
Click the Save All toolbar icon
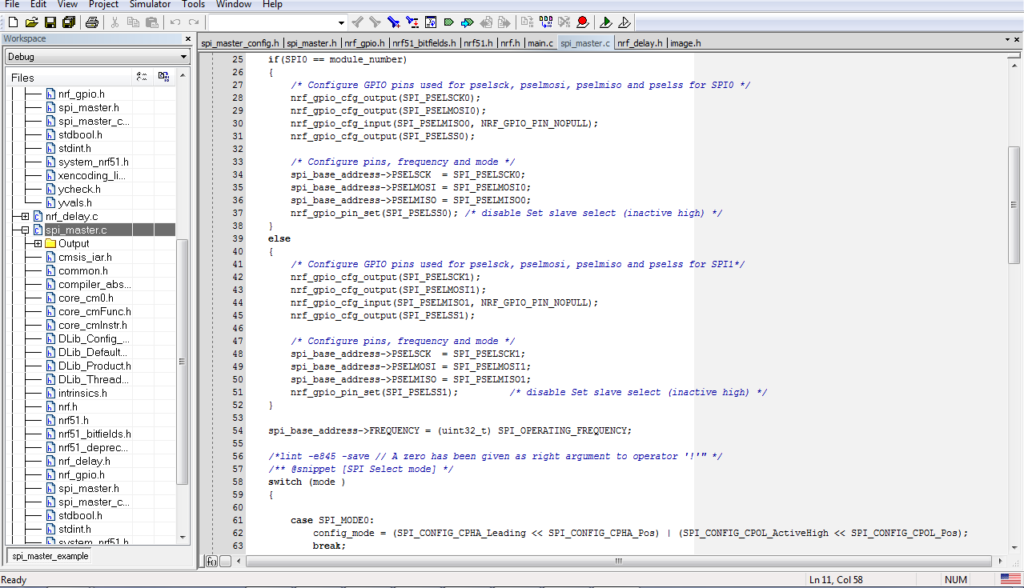[66, 22]
